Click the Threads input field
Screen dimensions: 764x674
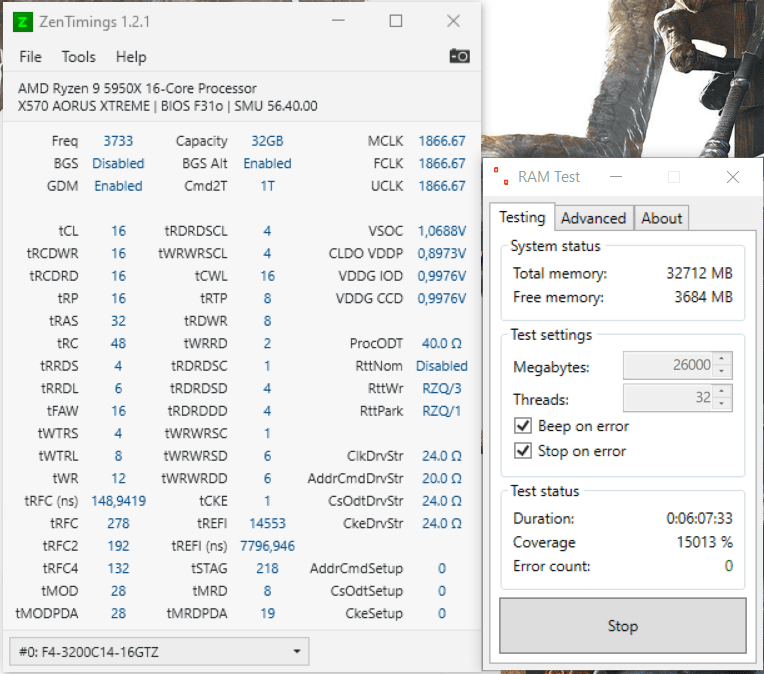(x=668, y=397)
